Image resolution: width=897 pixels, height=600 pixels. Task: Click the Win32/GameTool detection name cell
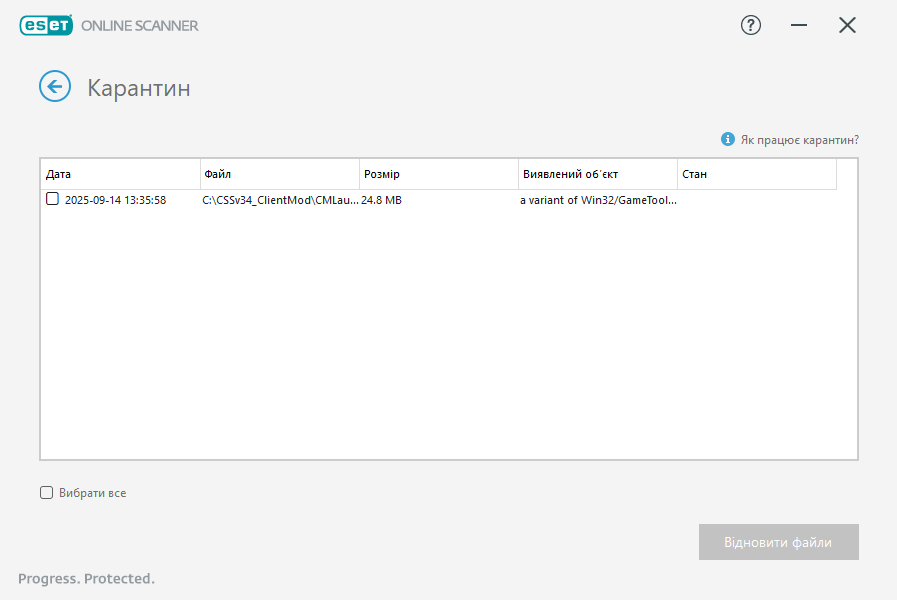click(597, 200)
